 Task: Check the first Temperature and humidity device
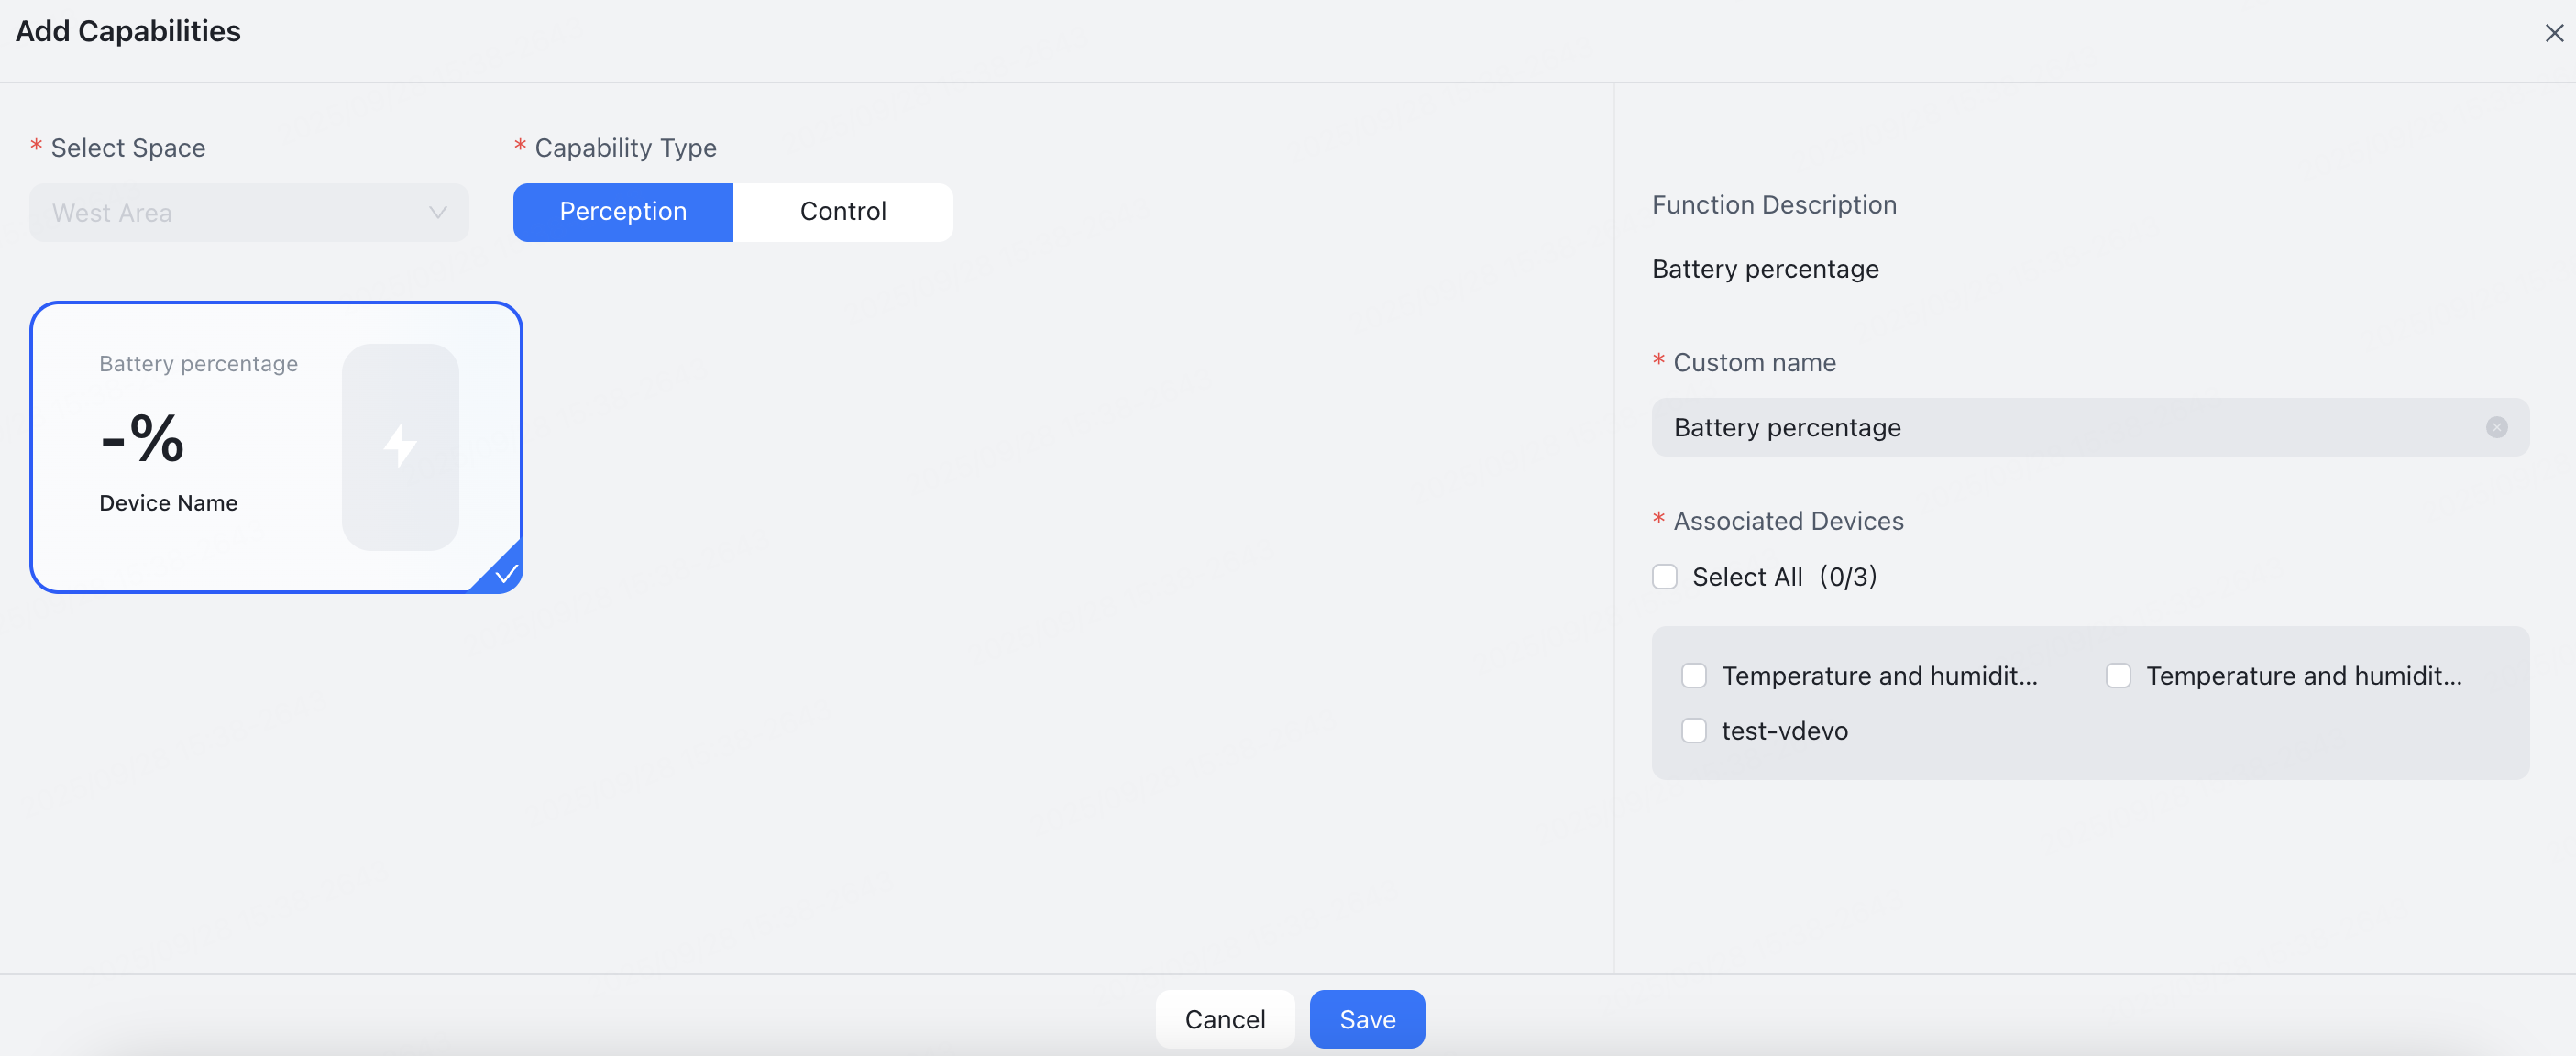tap(1693, 676)
